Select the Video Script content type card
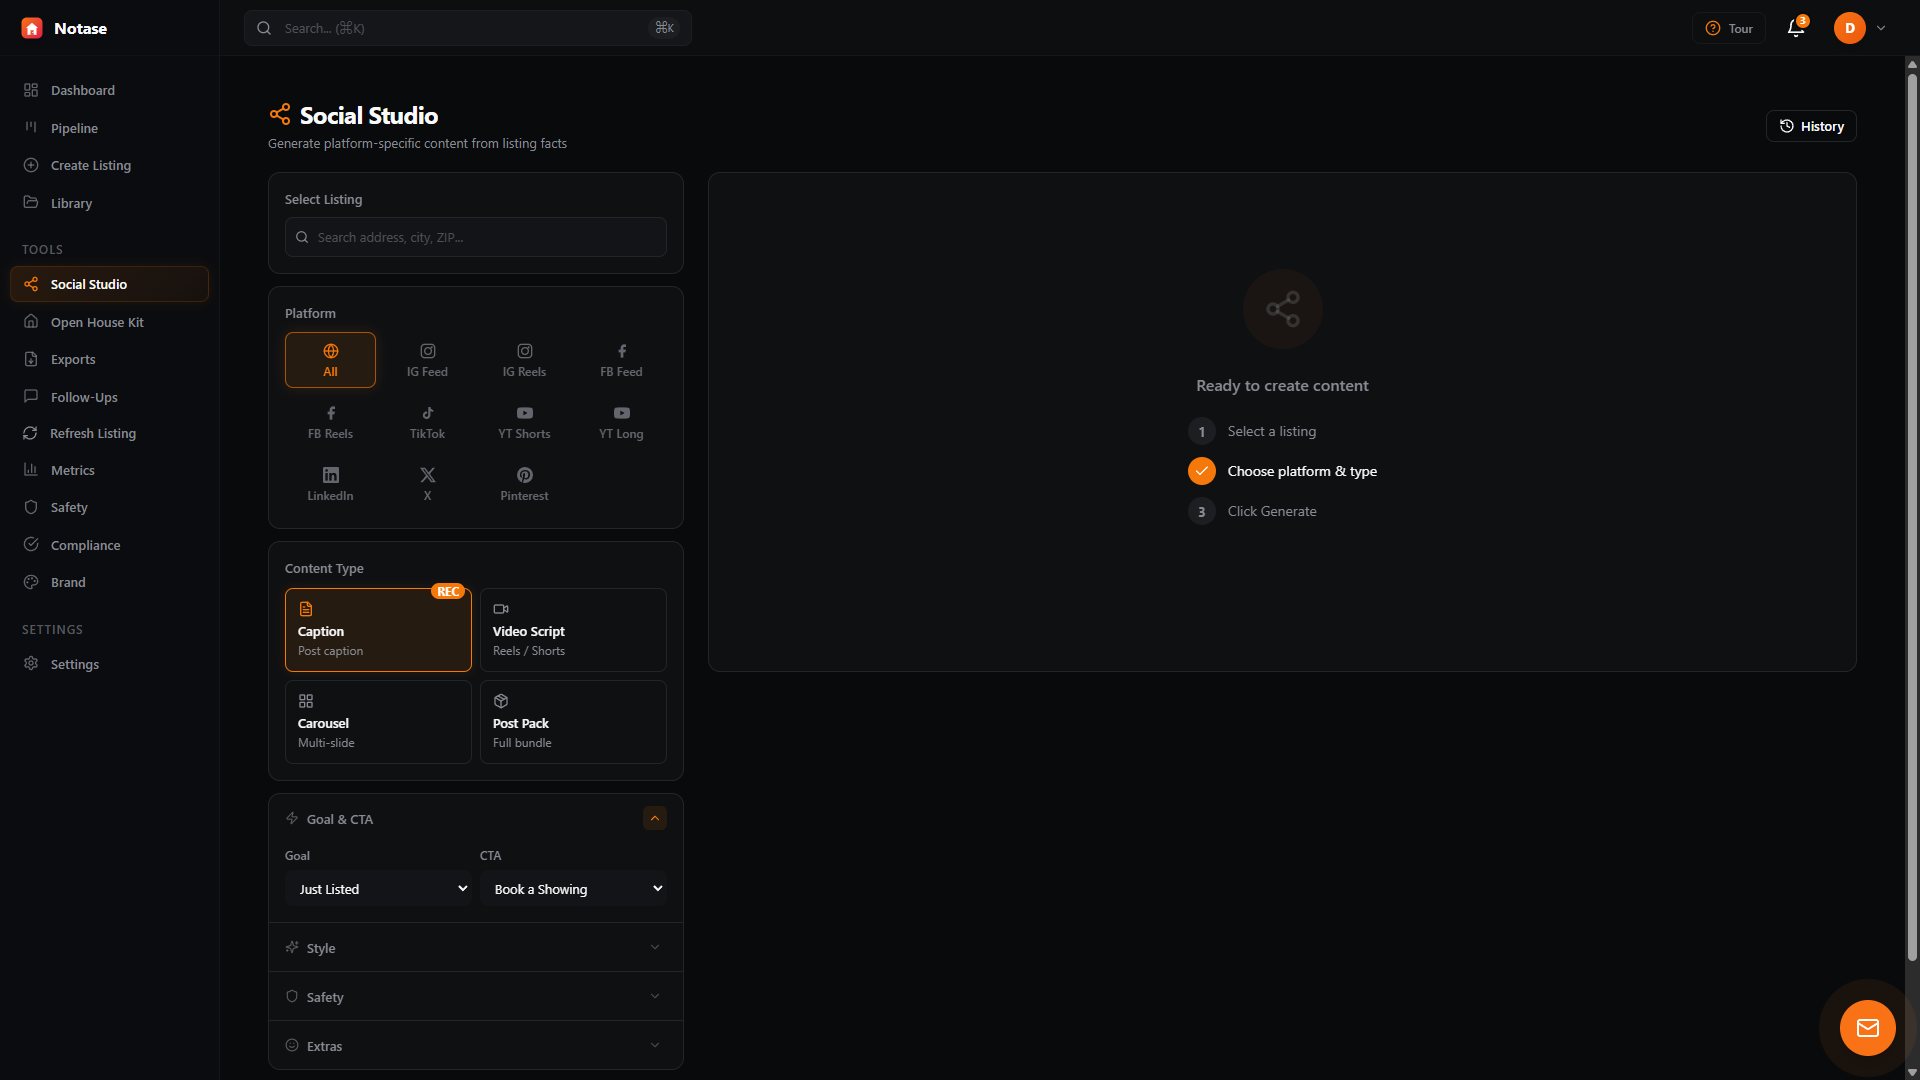Viewport: 1920px width, 1080px height. (573, 629)
